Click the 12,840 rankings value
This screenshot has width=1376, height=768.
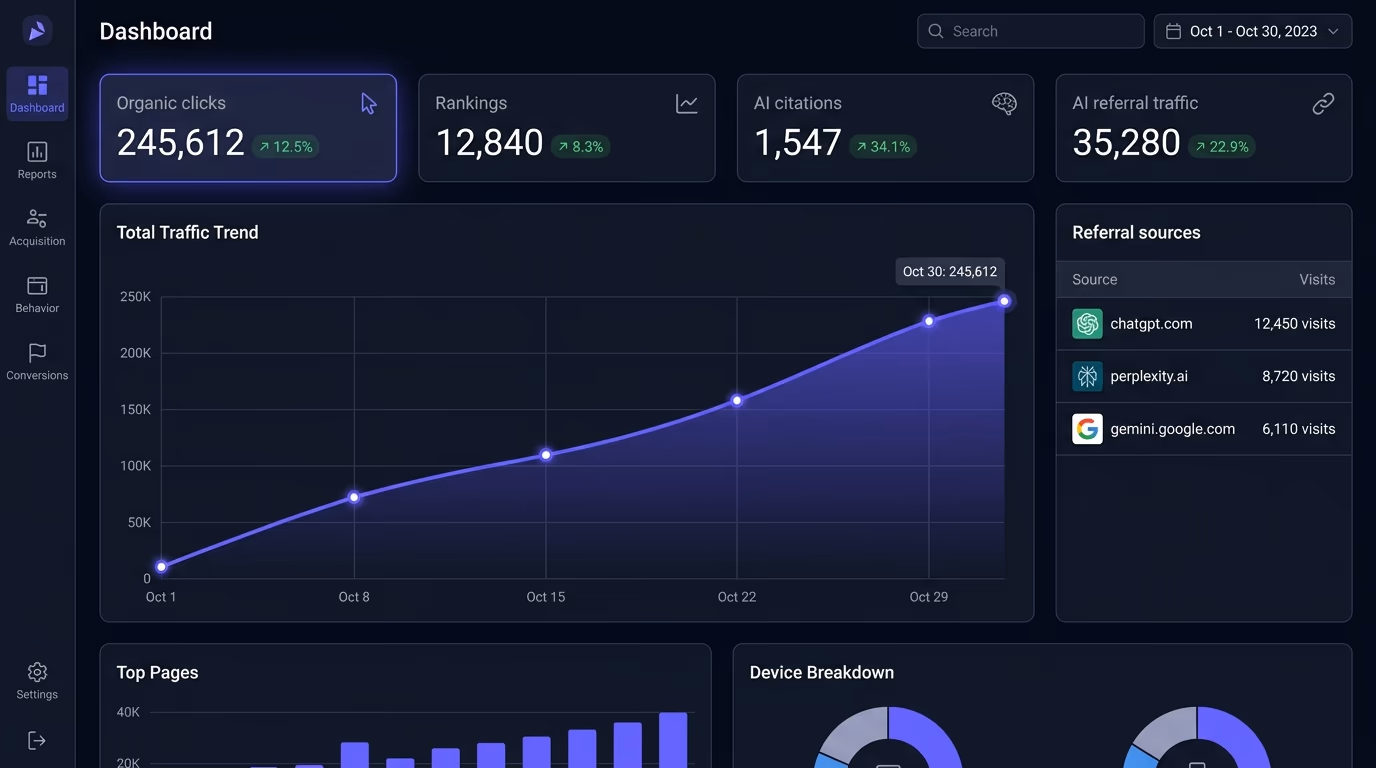click(489, 143)
